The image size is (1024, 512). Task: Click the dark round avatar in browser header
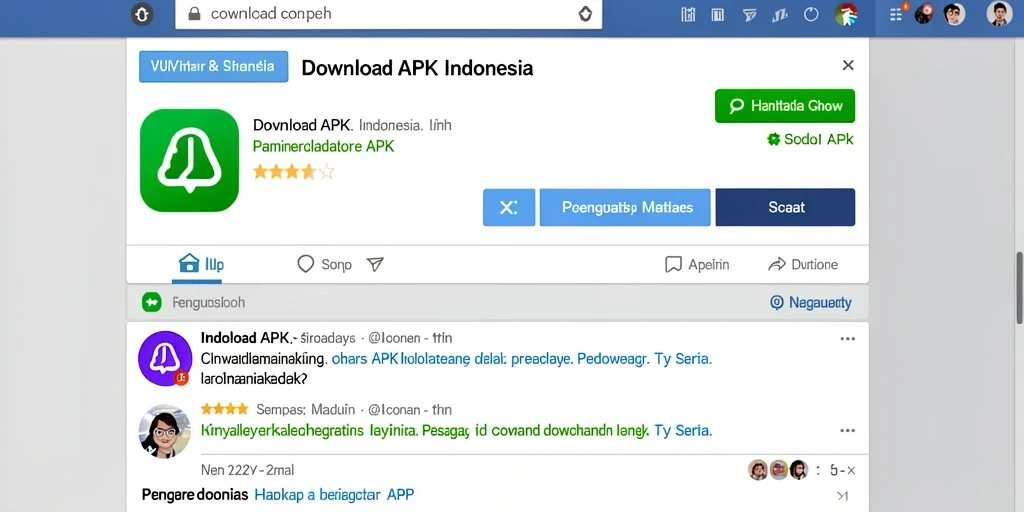click(924, 14)
